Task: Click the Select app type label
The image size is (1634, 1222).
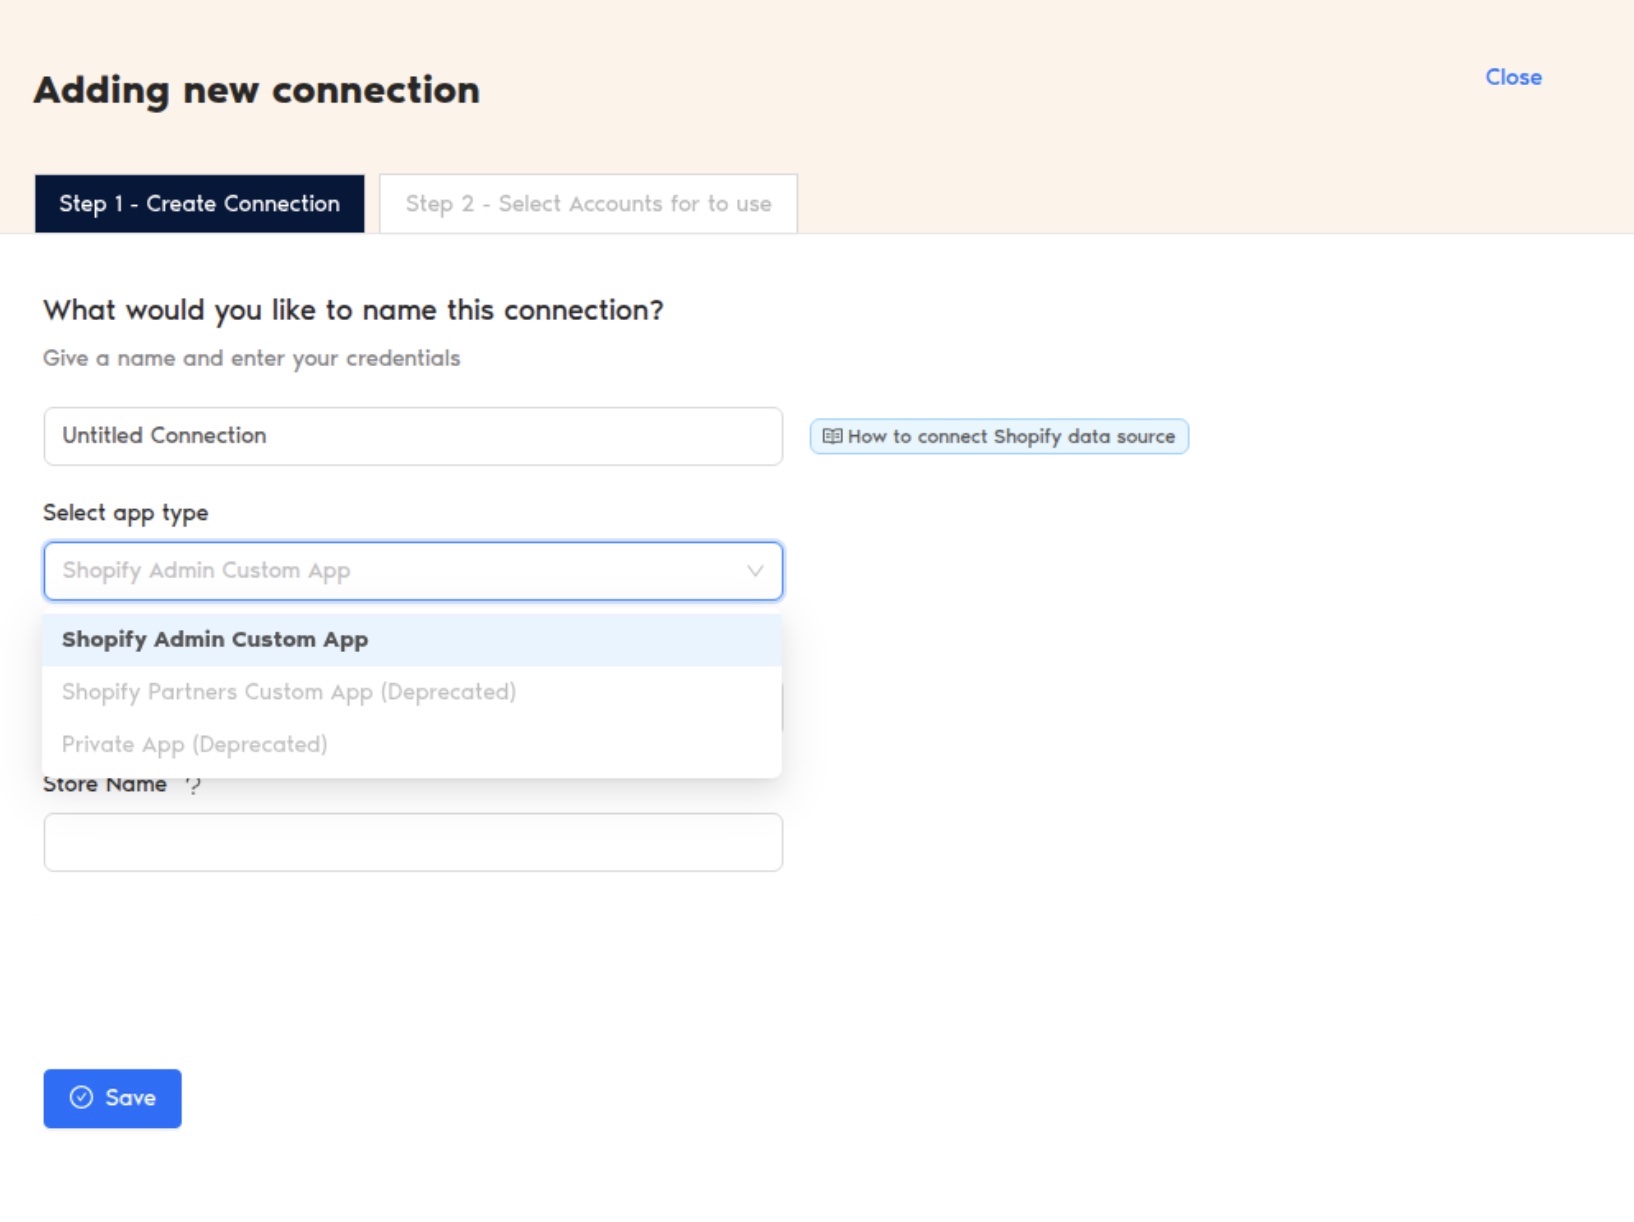Action: coord(126,513)
